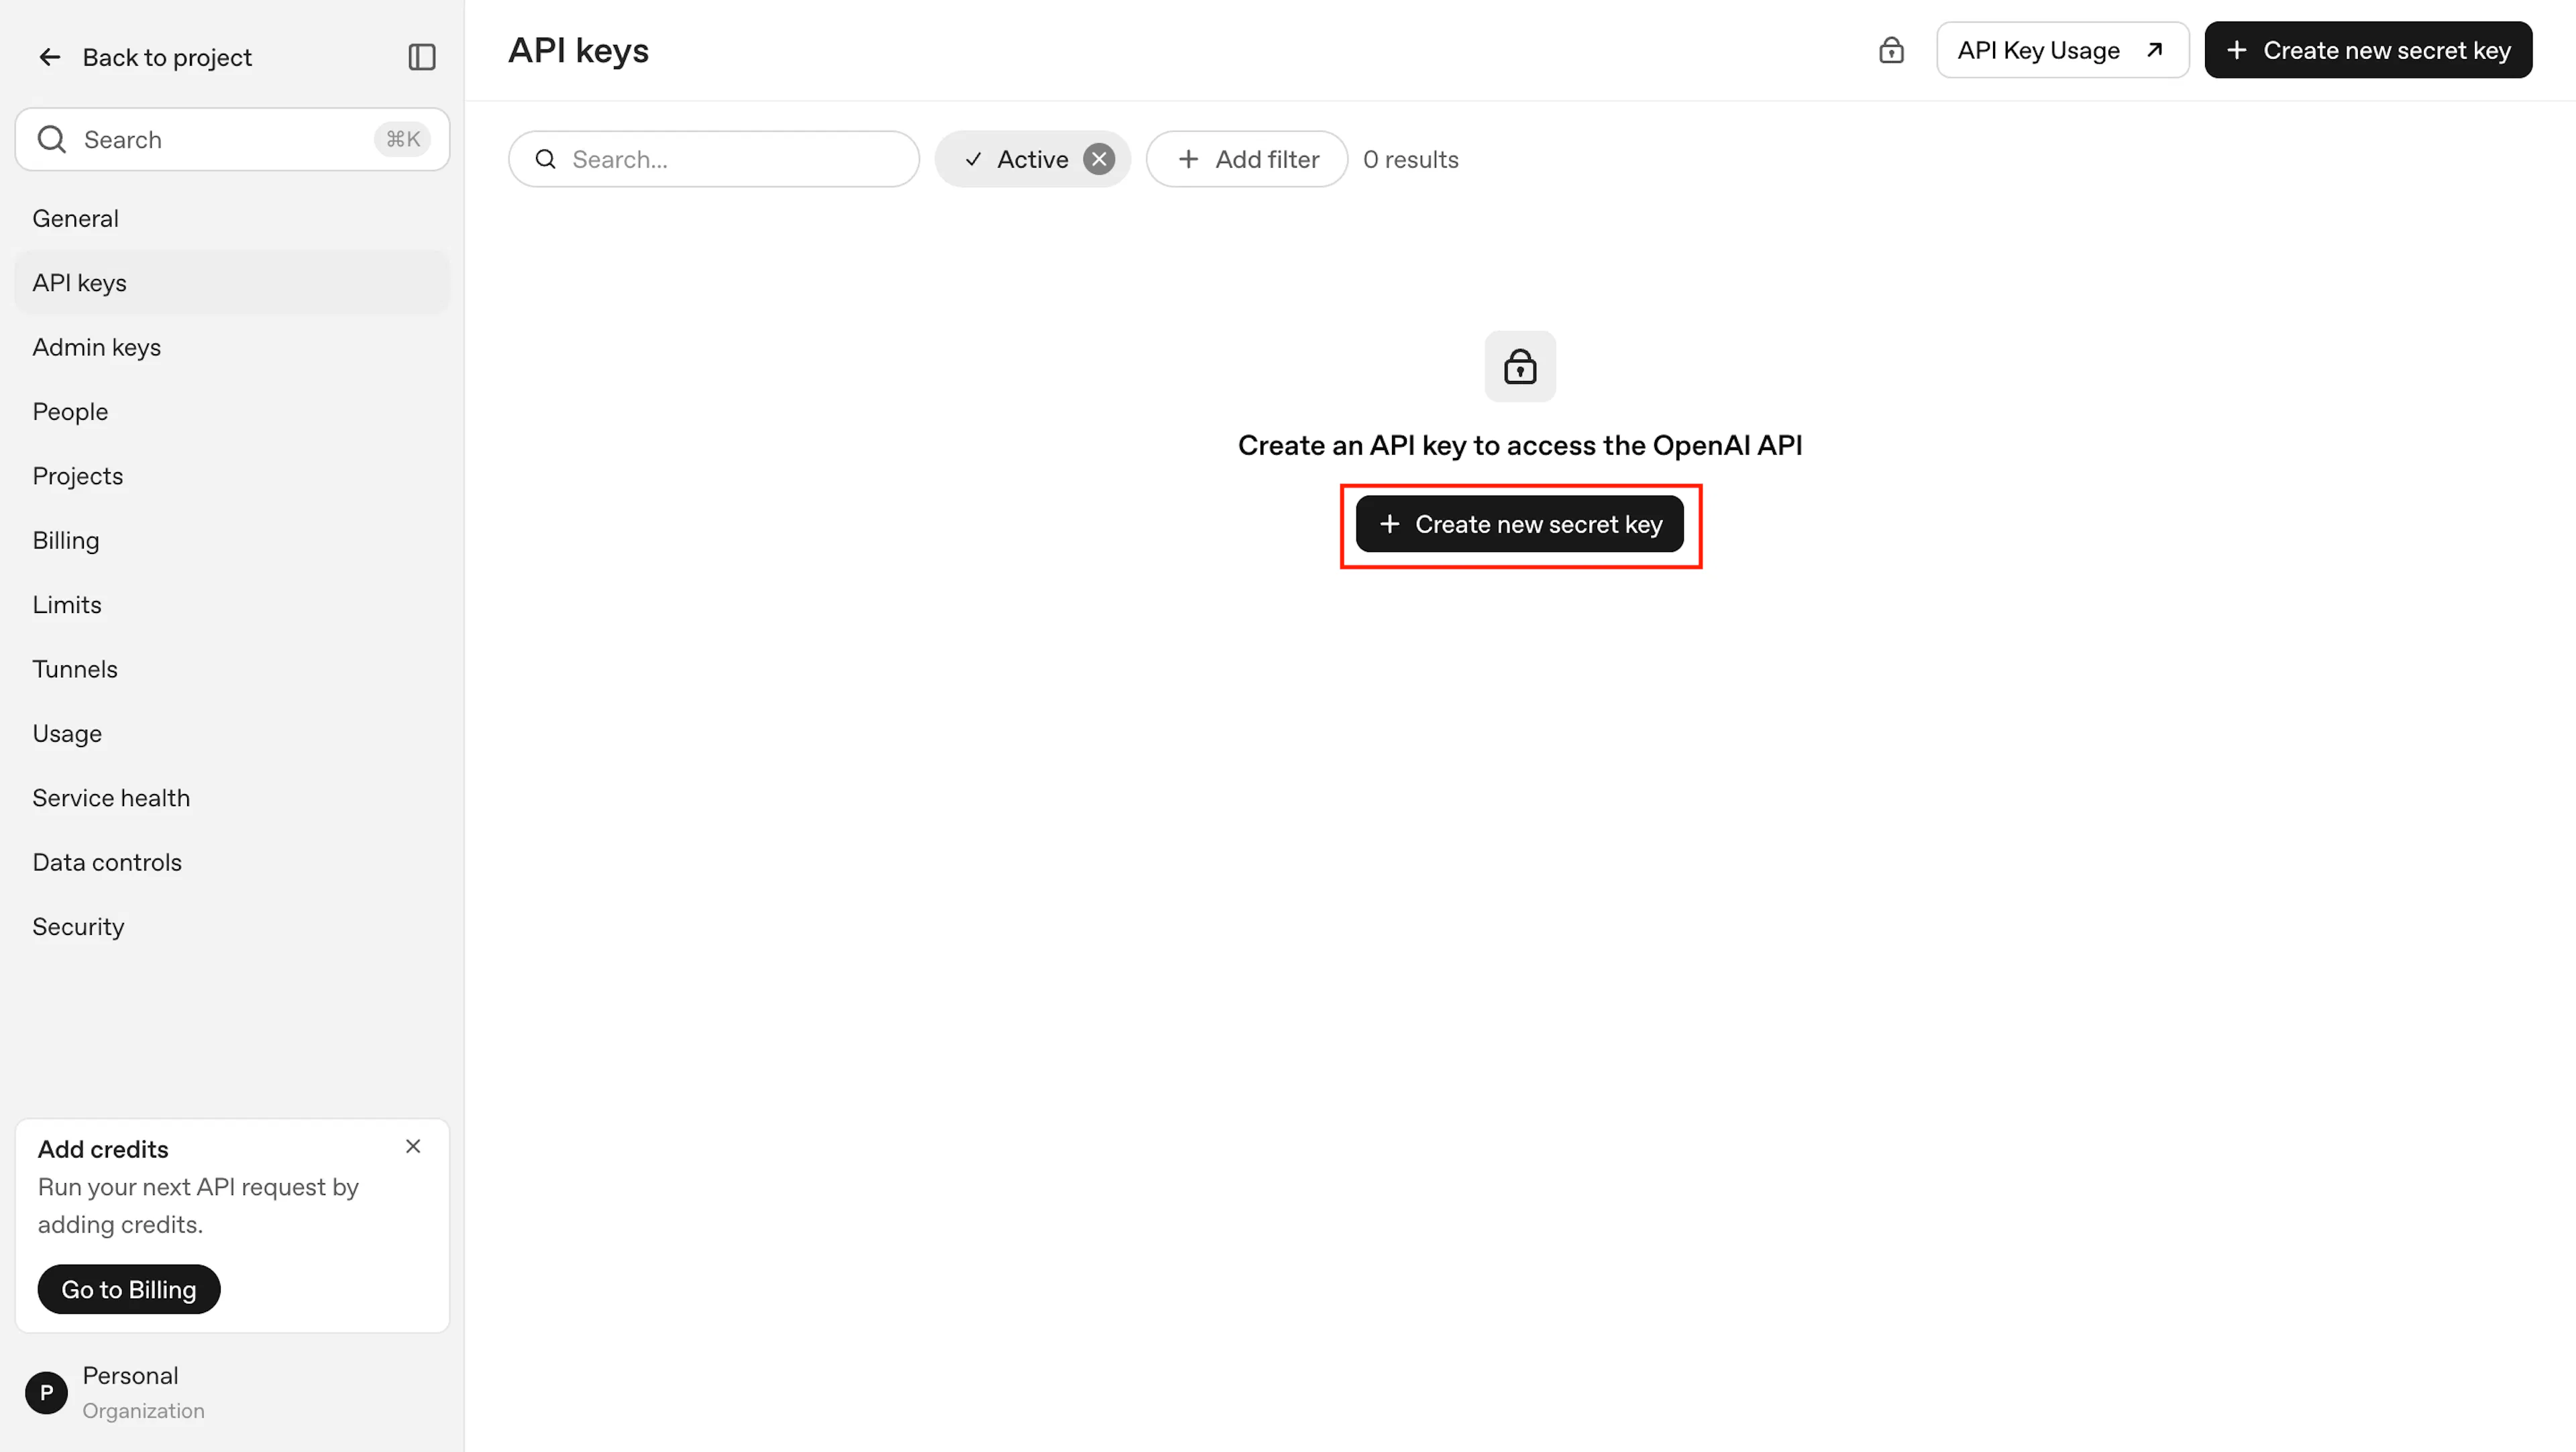This screenshot has width=2576, height=1452.
Task: Click the lock icon next to API Key Usage
Action: click(x=1891, y=50)
